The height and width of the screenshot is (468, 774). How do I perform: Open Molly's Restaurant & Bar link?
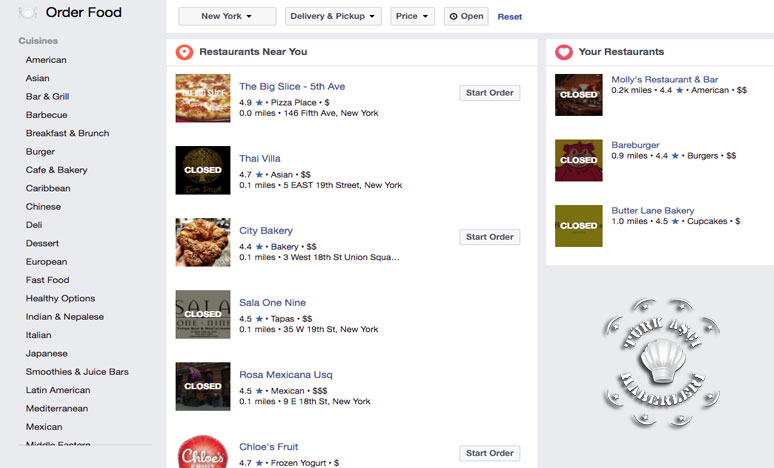(664, 79)
